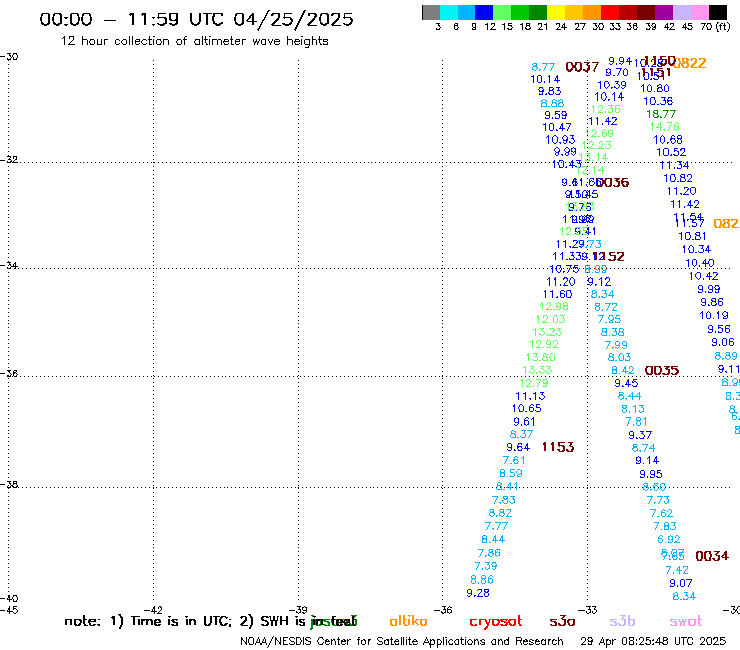Click wave height value '7.95'

point(609,320)
